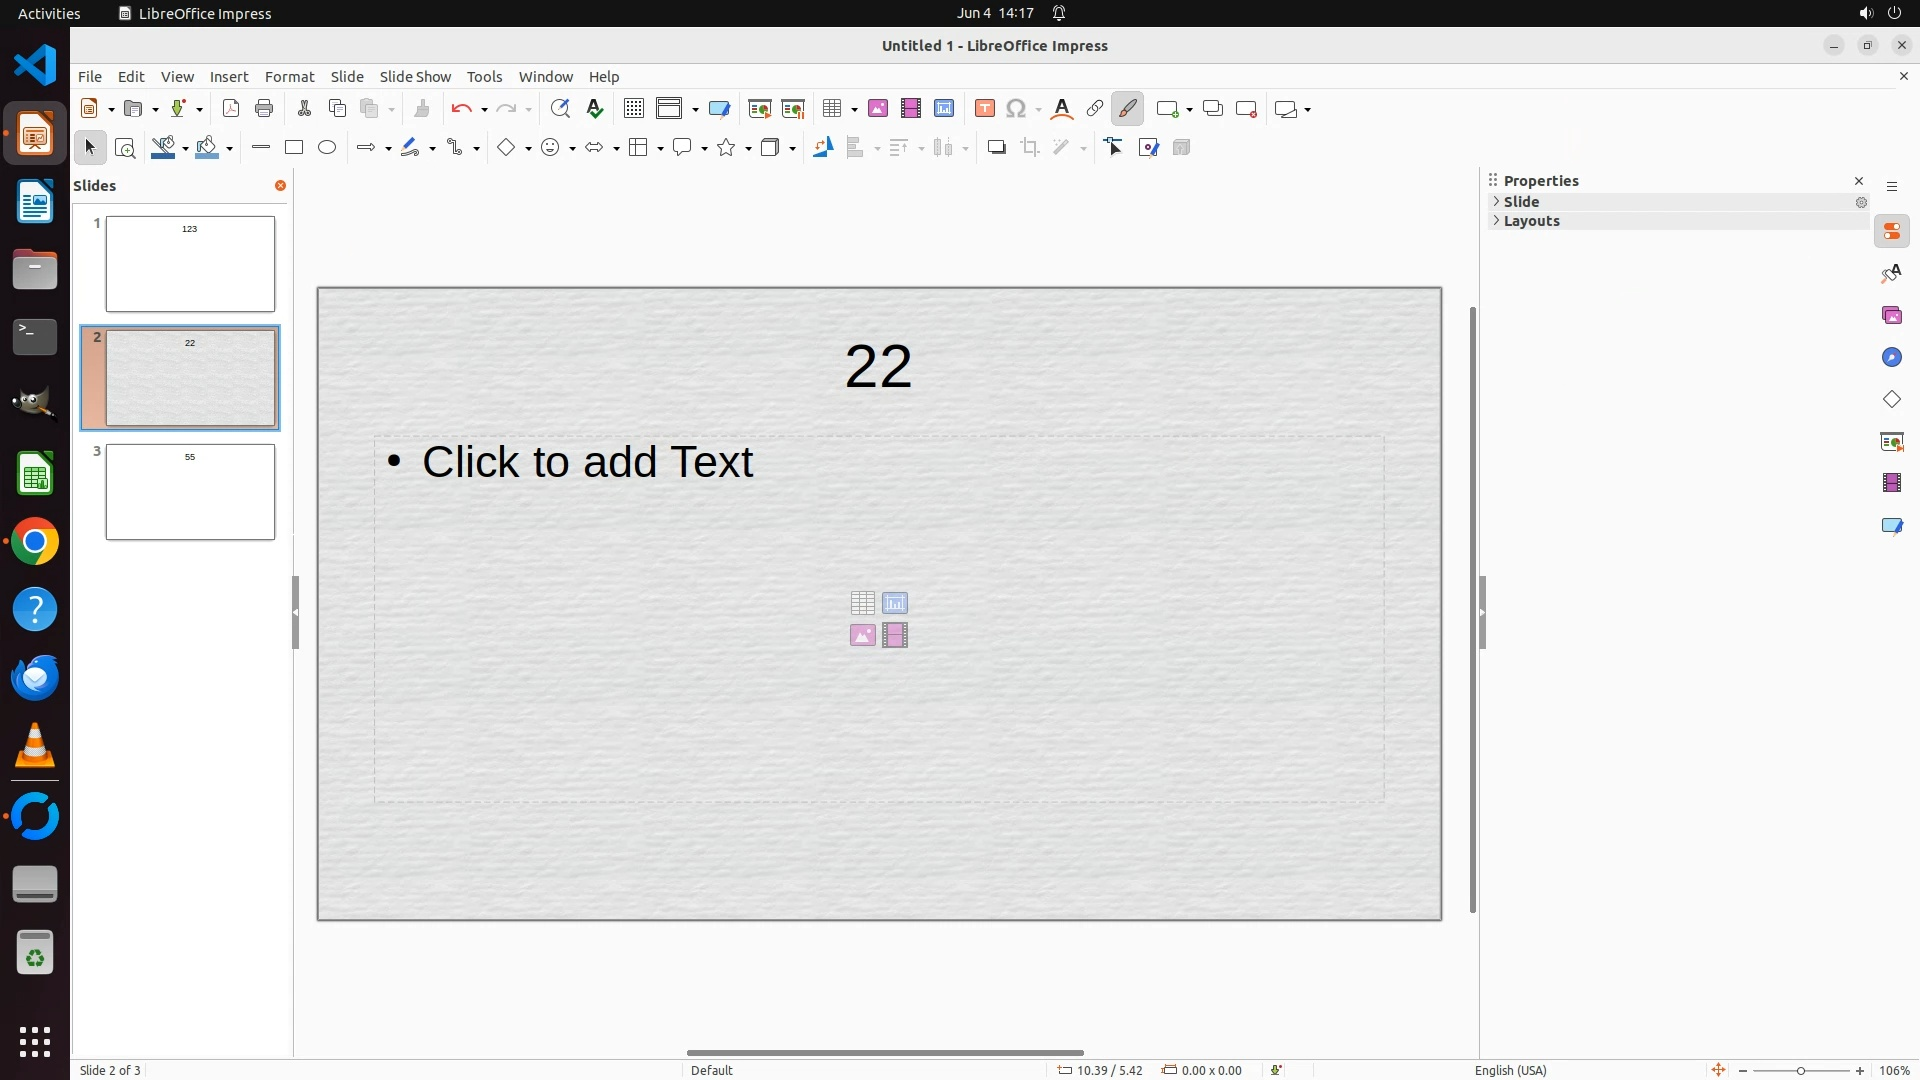Toggle the Display Grid button
This screenshot has width=1920, height=1080.
634,109
